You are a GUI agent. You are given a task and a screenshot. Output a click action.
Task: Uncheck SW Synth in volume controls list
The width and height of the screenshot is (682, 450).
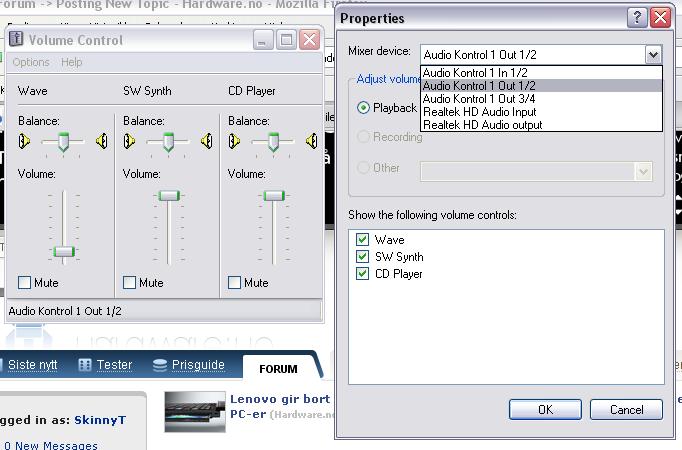pos(362,257)
